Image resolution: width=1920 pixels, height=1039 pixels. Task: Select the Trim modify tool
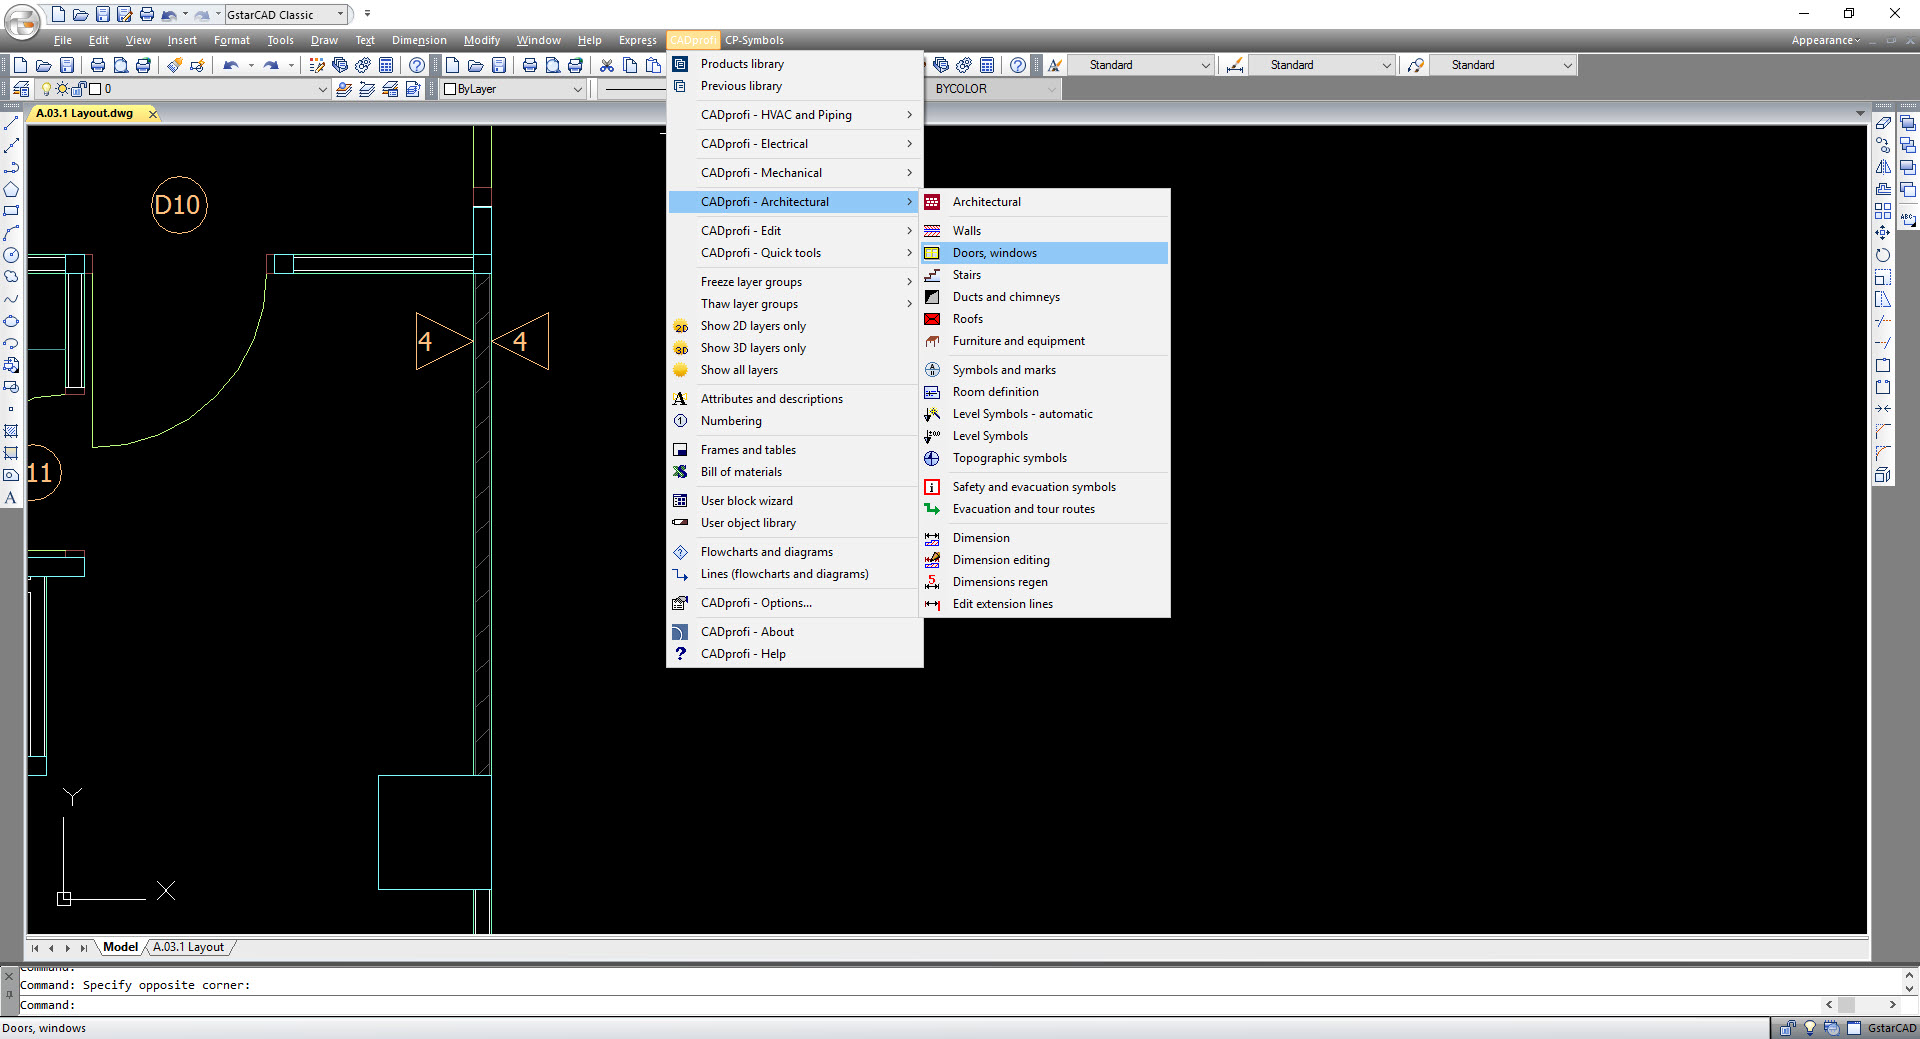1883,322
